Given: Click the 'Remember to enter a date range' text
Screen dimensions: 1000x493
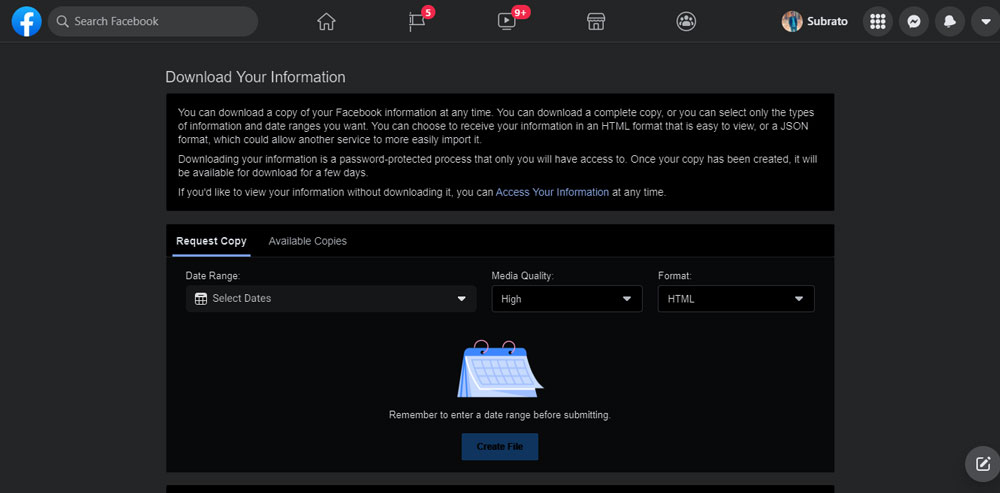Looking at the screenshot, I should [x=500, y=415].
